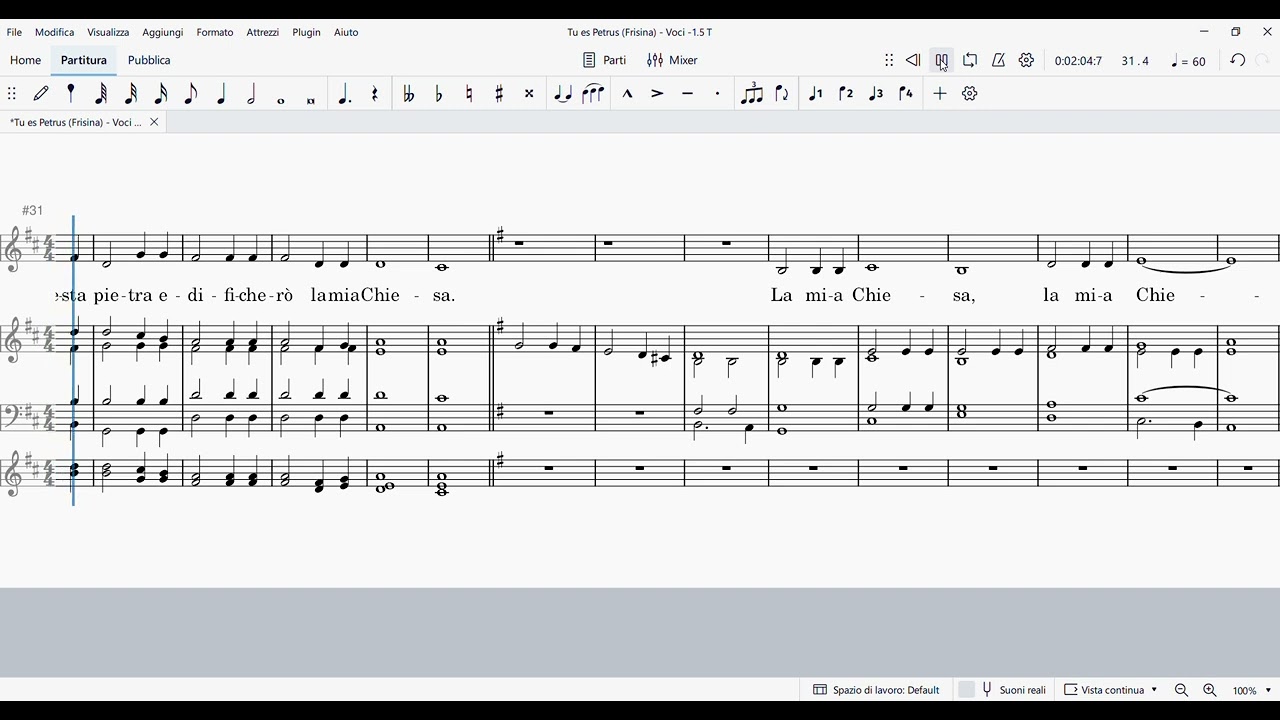Expand the Vista continua view mode dropdown

tap(1111, 690)
